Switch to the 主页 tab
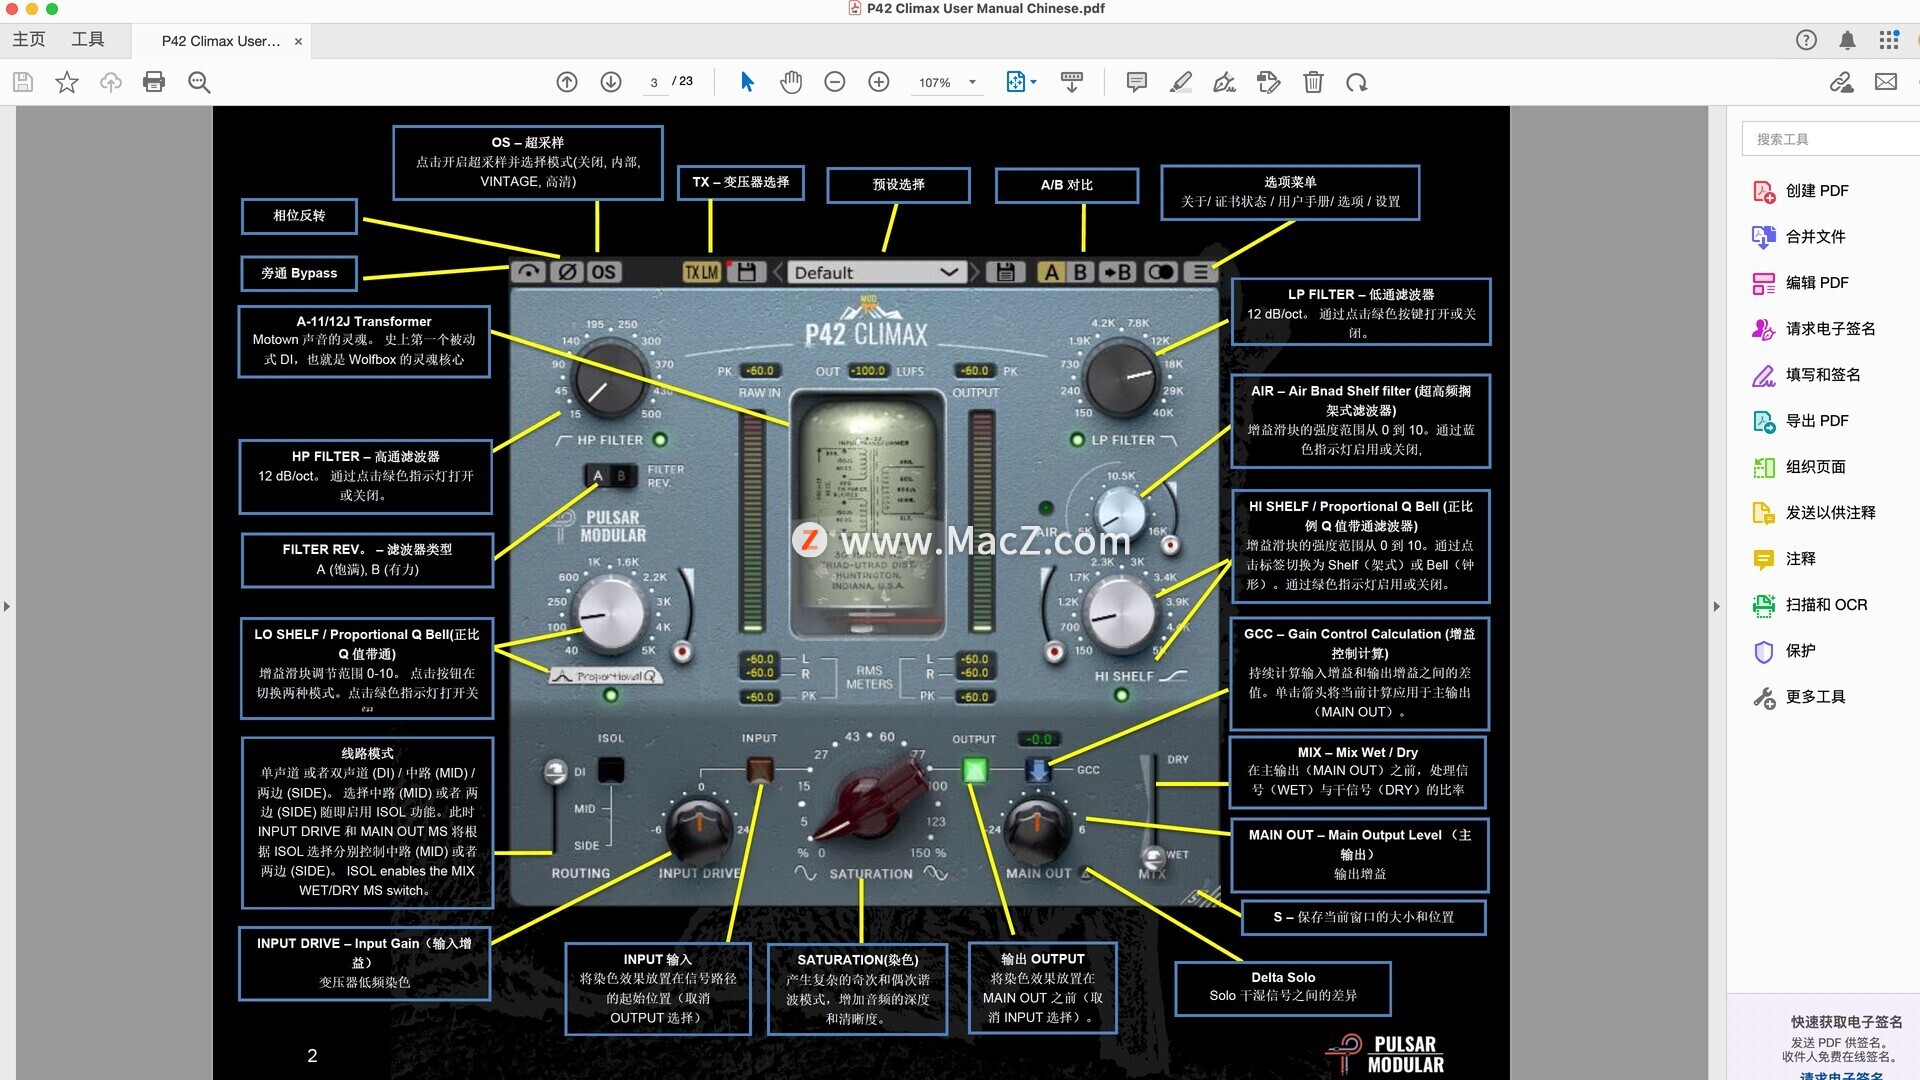Viewport: 1920px width, 1080px height. click(x=29, y=39)
